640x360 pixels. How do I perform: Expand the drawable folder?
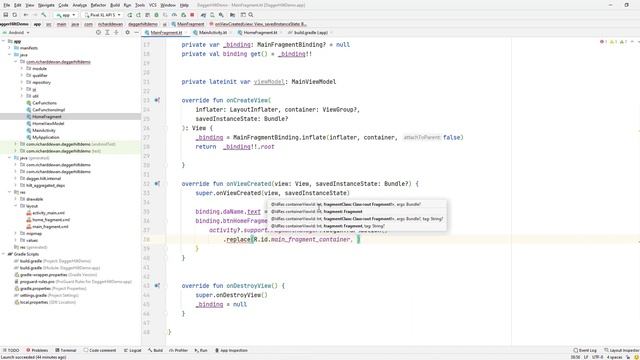16,199
